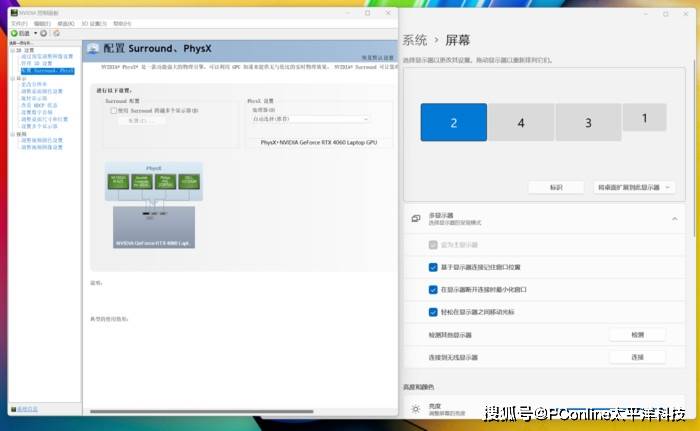Click the 连接 wireless display button
The height and width of the screenshot is (431, 700).
click(638, 357)
